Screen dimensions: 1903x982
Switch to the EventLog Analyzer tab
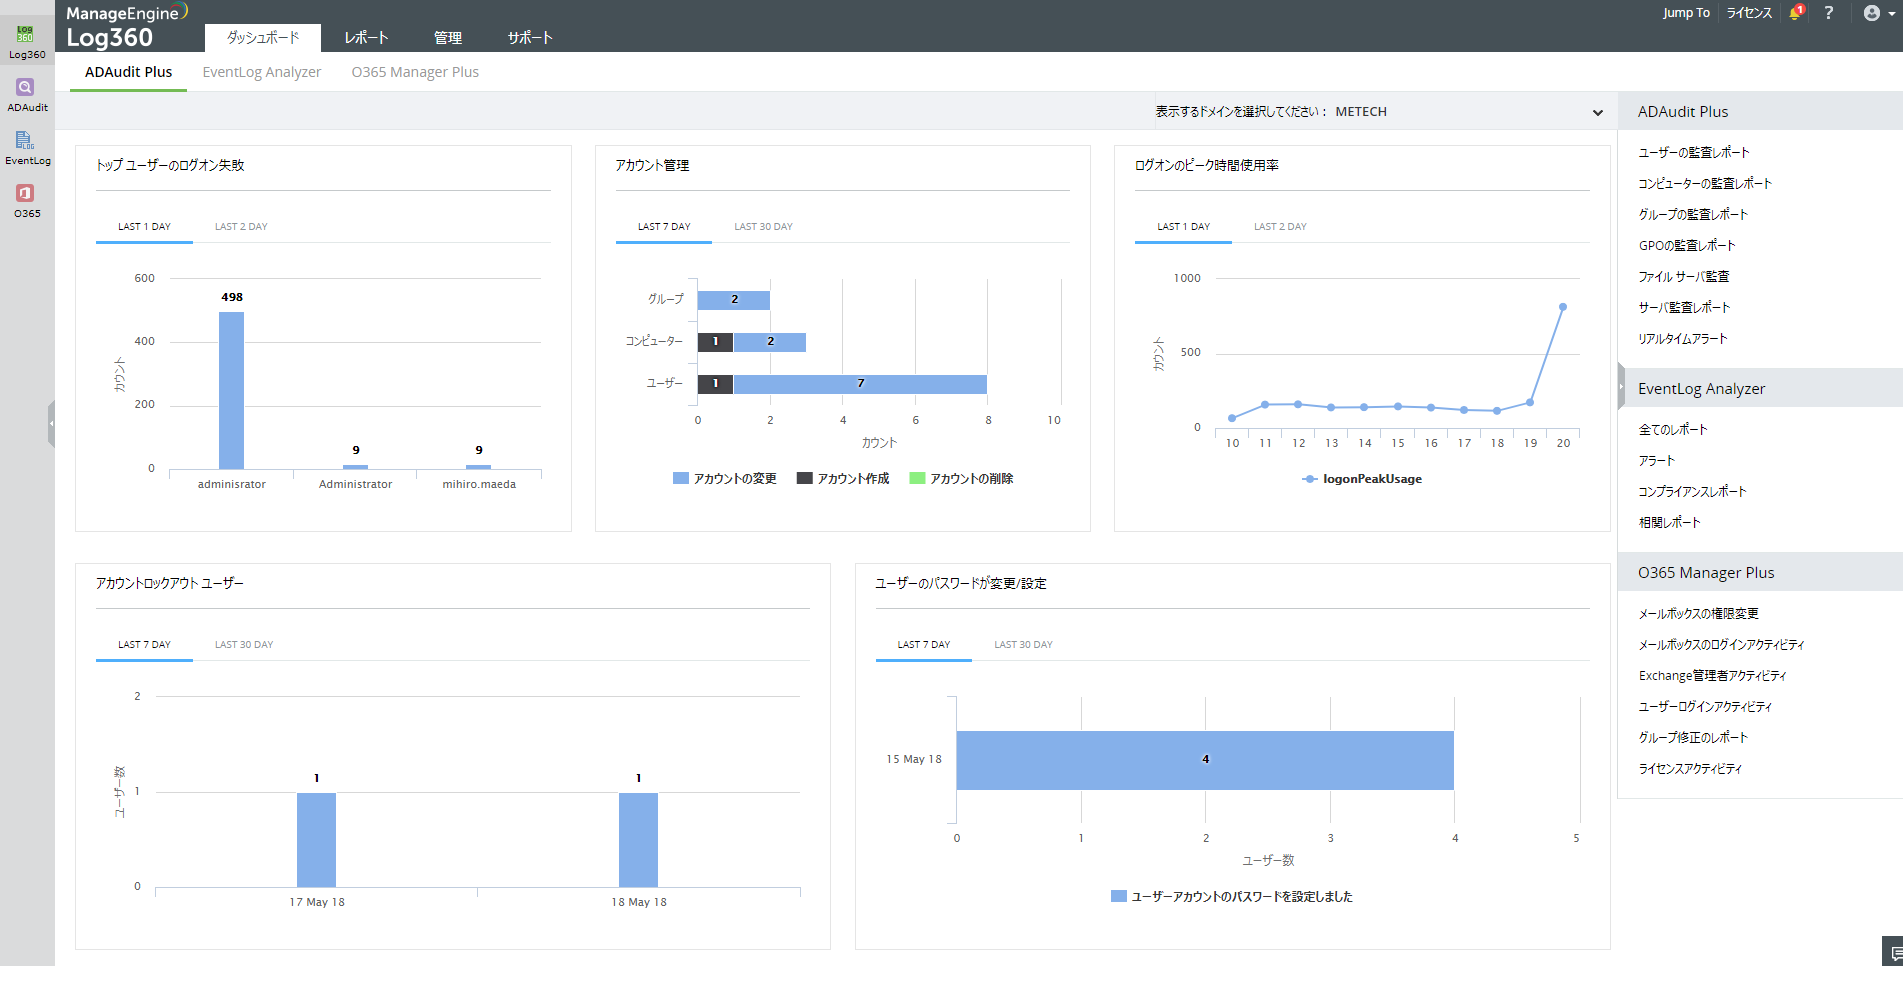pos(262,72)
